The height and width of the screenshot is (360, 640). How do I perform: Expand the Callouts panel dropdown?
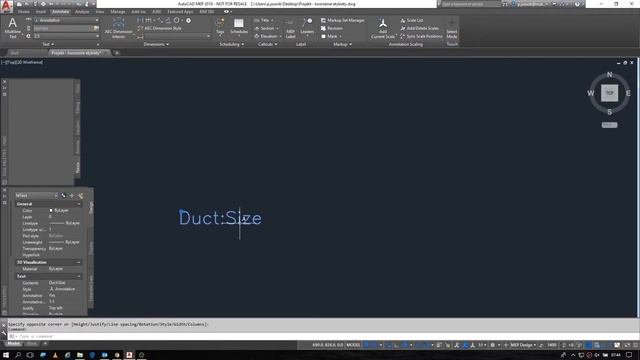(x=267, y=44)
